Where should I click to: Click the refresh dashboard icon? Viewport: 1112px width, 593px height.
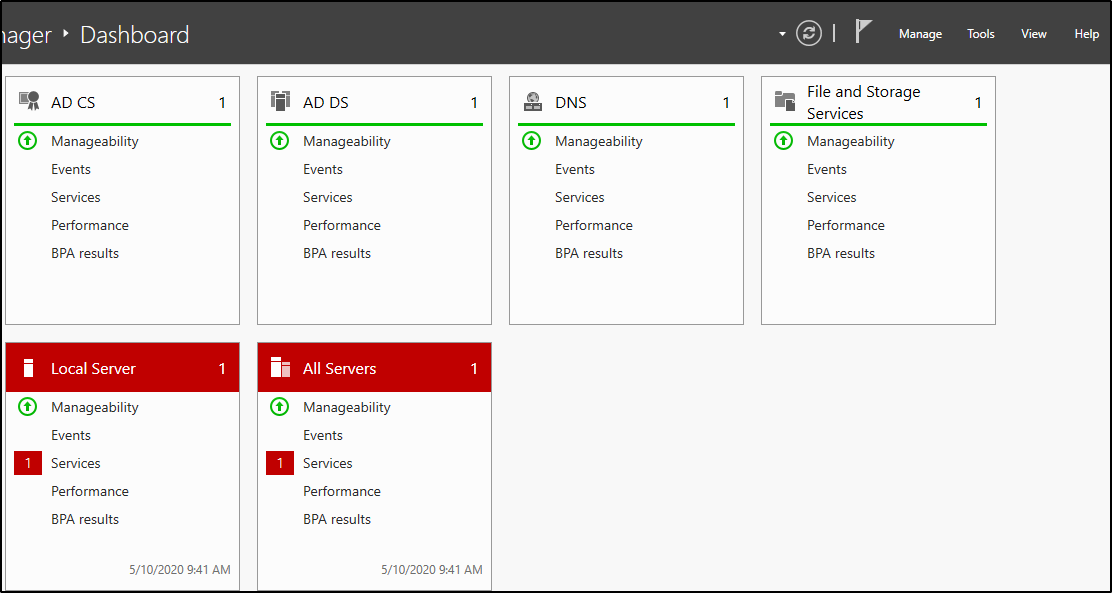(808, 33)
